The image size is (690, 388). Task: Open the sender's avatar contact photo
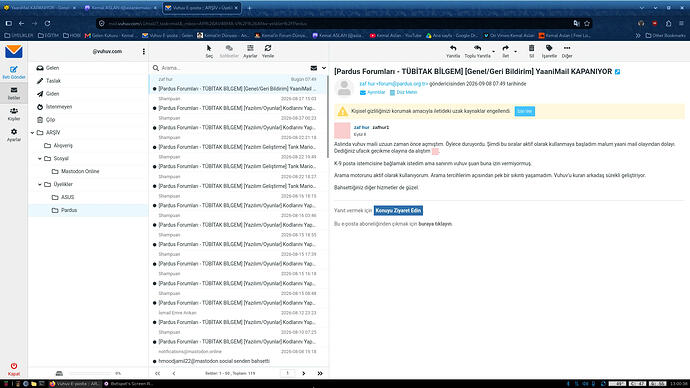click(344, 88)
